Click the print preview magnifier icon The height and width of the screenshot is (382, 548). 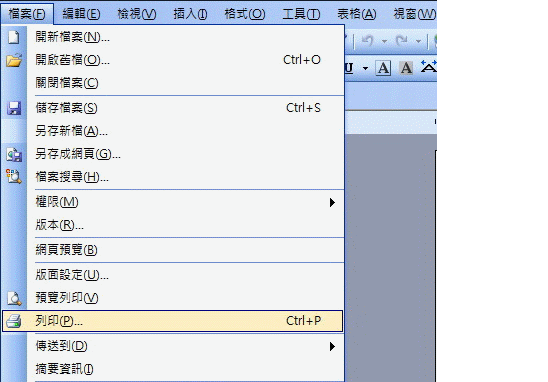[14, 298]
